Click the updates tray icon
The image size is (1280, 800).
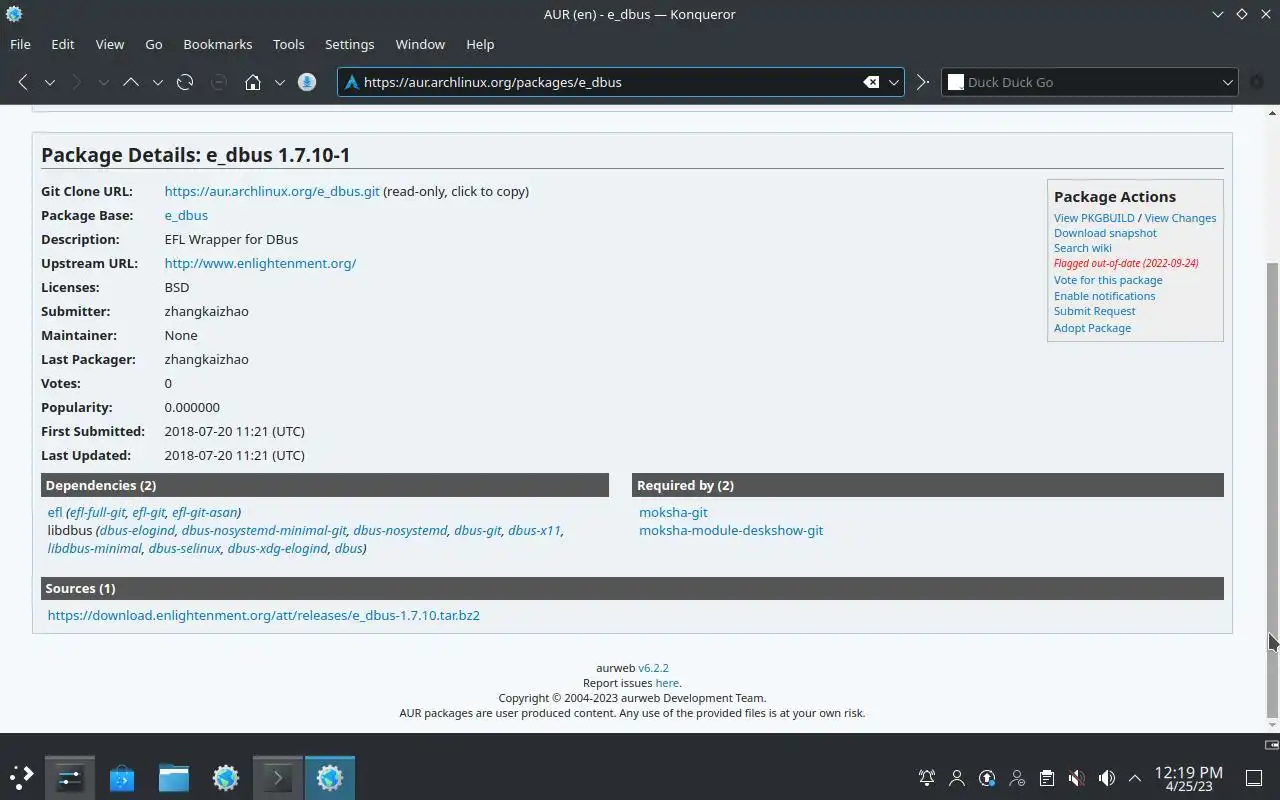[987, 778]
